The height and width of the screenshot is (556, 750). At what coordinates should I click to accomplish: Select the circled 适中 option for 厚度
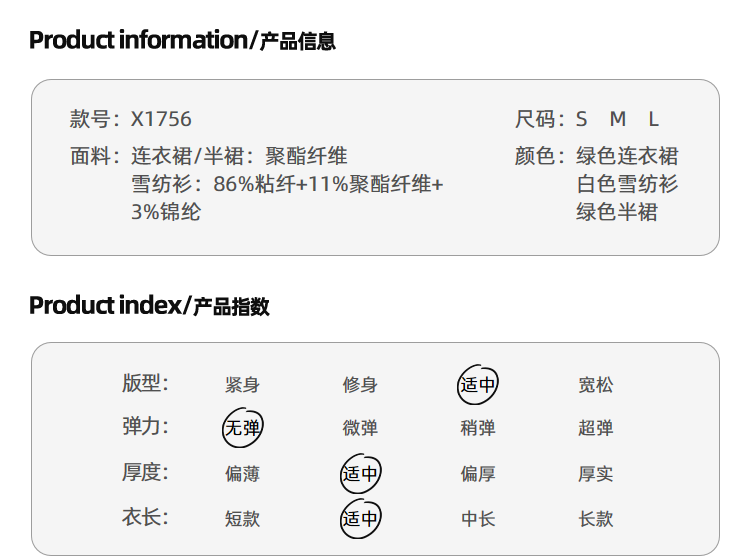pyautogui.click(x=360, y=474)
